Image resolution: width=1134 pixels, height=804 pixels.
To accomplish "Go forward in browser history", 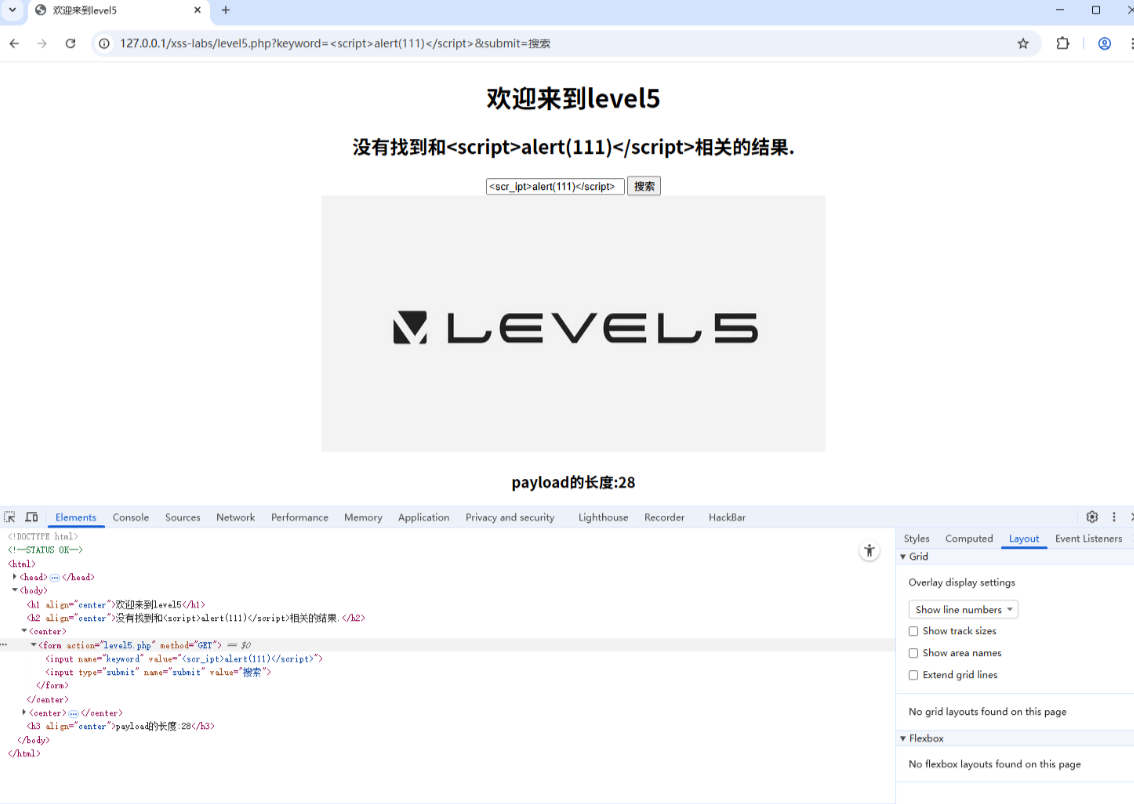I will click(x=42, y=43).
